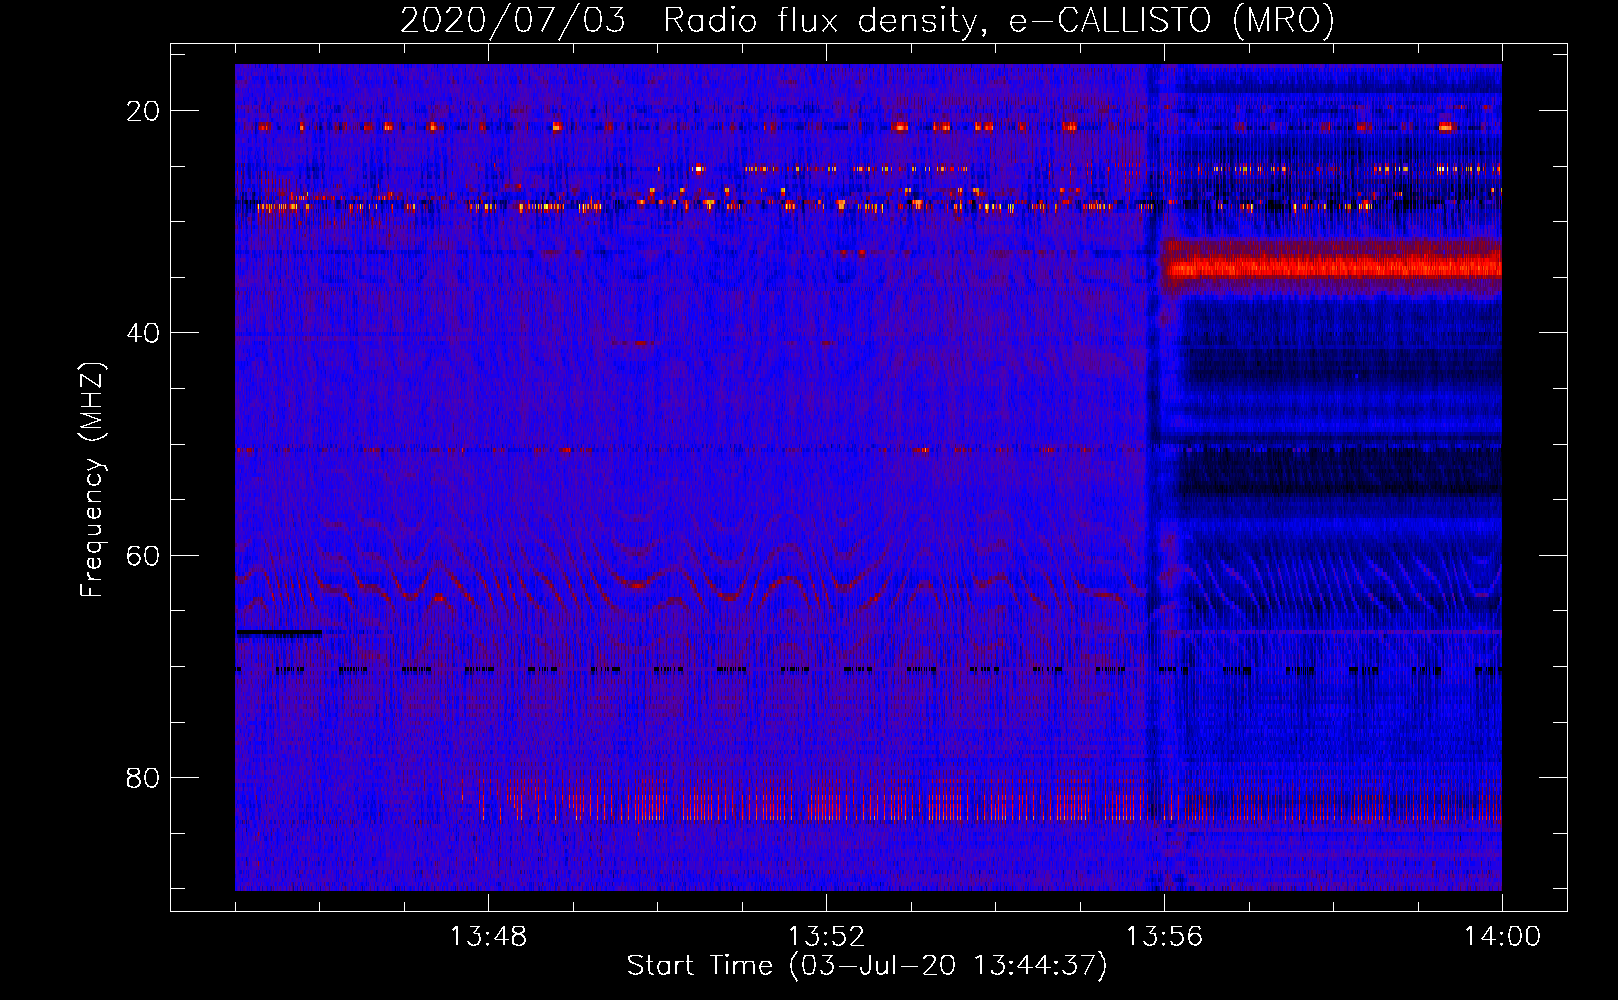Click the black horizontal bar near 67 MHz
Viewport: 1618px width, 1000px height.
pos(279,632)
